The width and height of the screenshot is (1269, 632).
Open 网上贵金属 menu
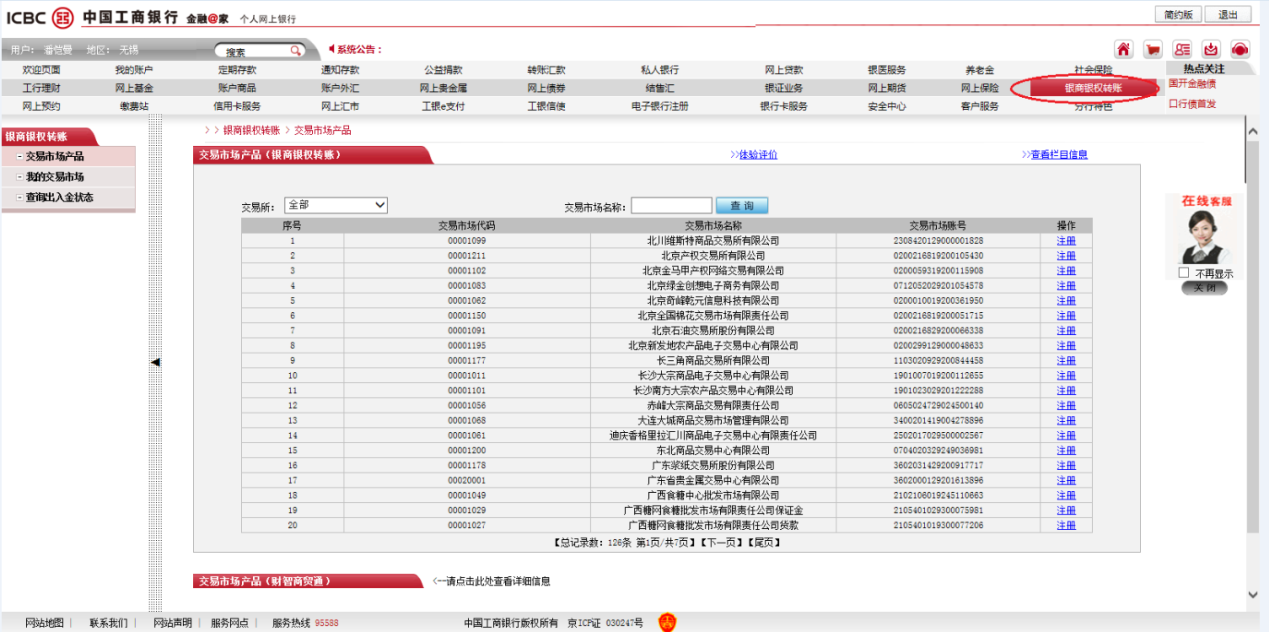click(443, 88)
